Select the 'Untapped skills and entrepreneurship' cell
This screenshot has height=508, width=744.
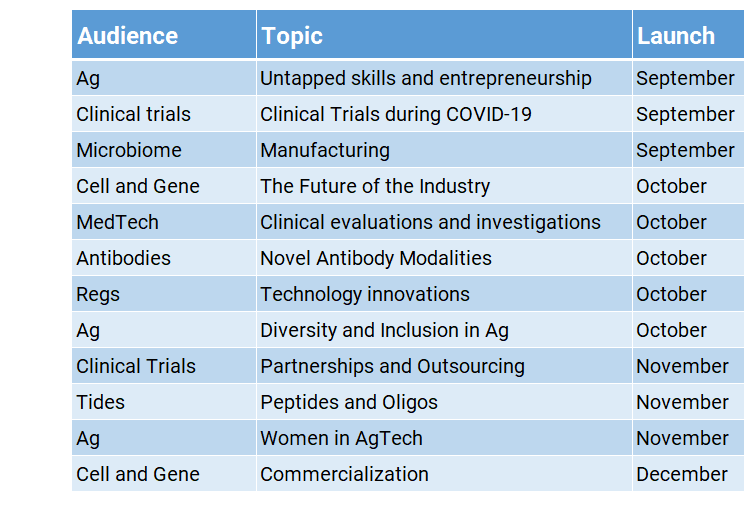(x=426, y=78)
